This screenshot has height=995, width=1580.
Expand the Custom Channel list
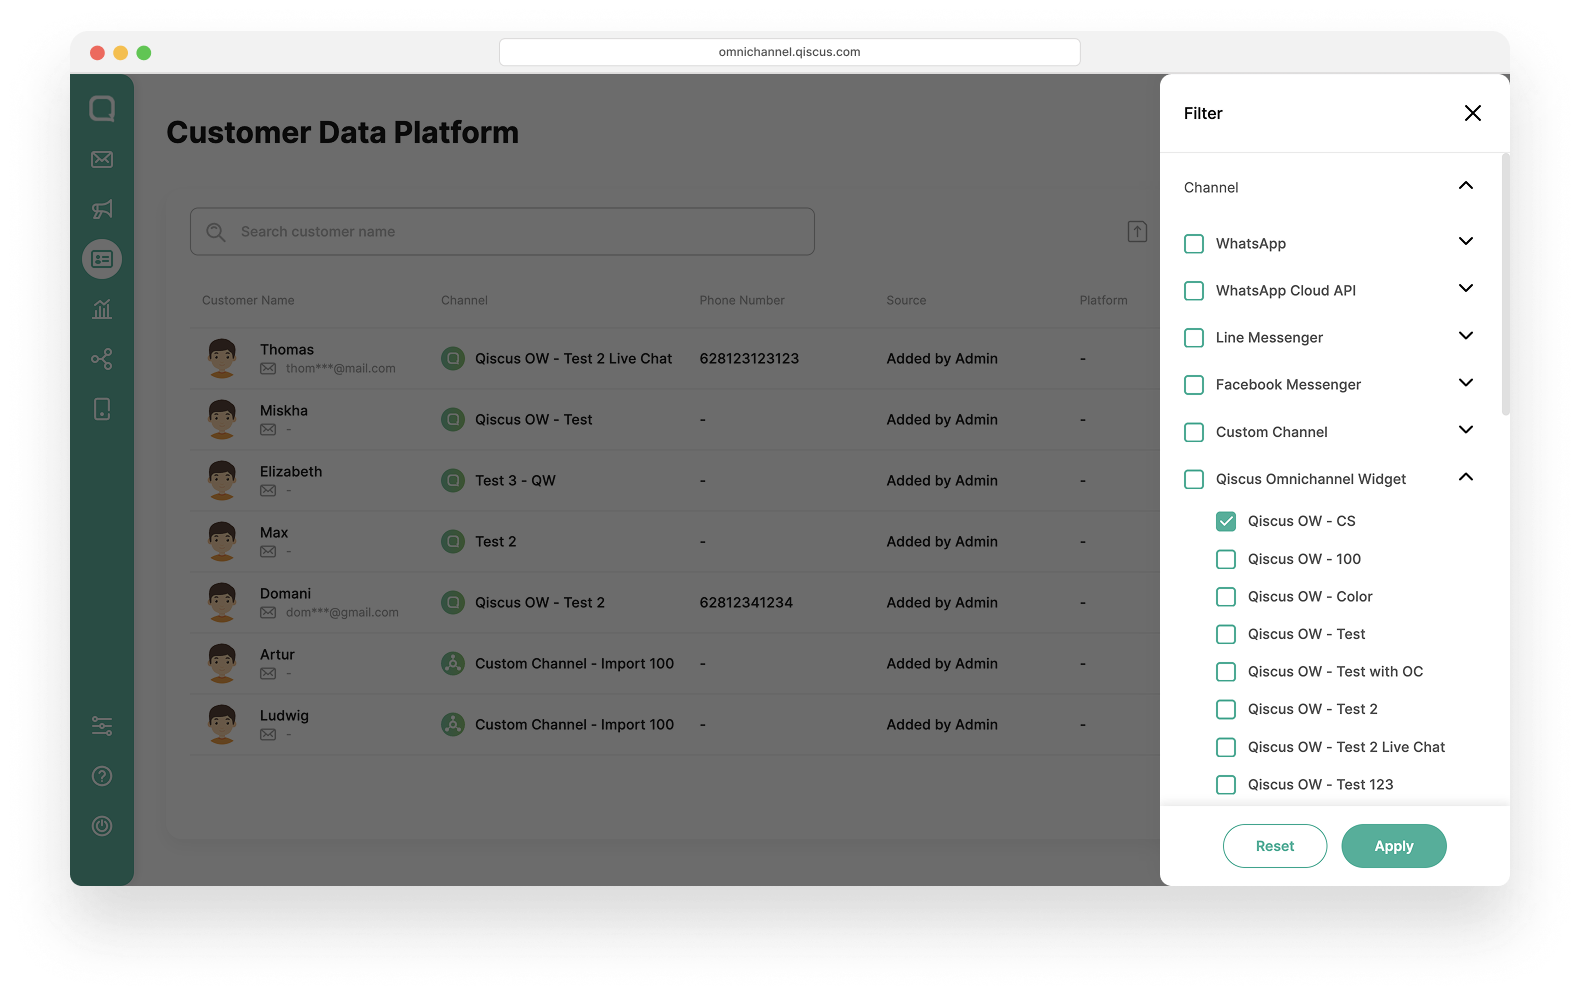coord(1466,429)
